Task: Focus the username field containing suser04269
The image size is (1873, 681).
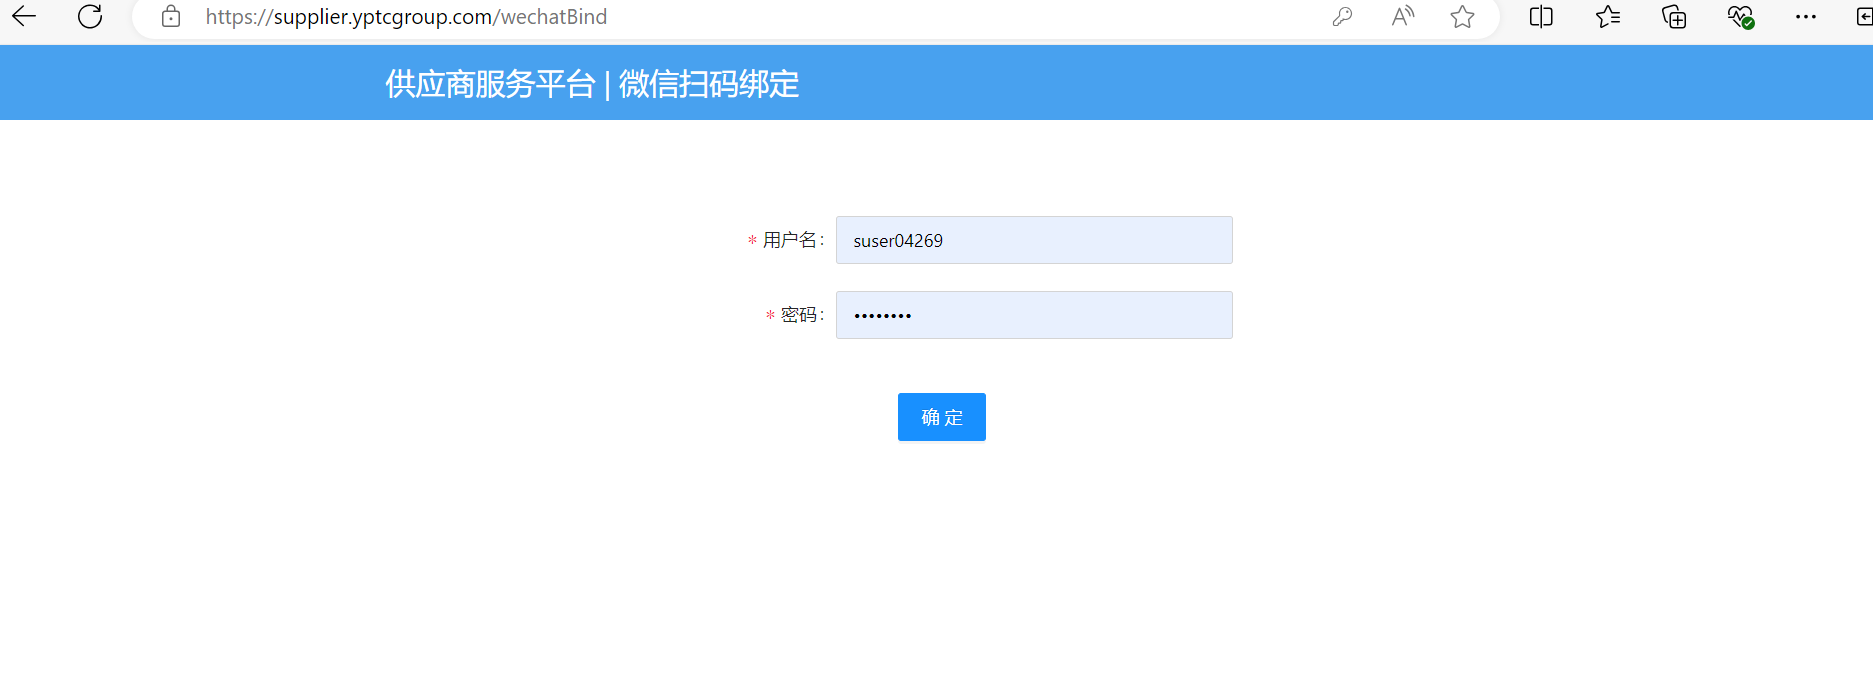Action: coord(1033,240)
